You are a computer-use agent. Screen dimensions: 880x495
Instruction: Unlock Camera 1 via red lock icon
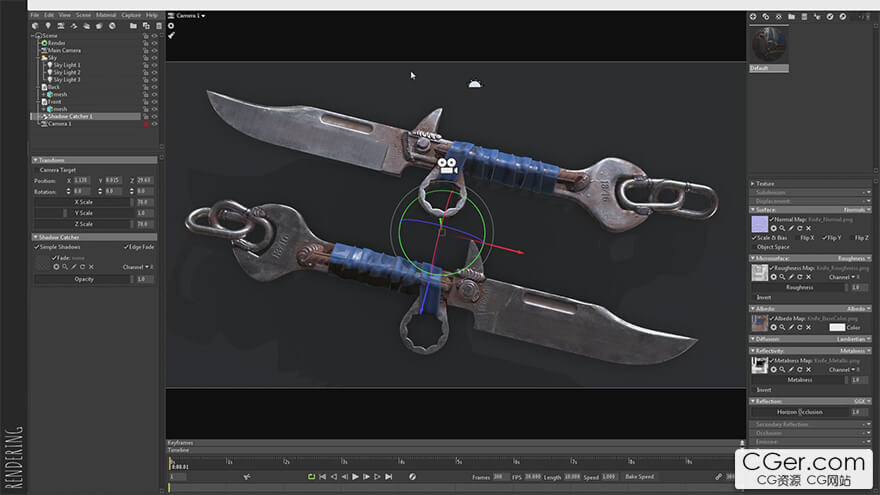tap(146, 123)
